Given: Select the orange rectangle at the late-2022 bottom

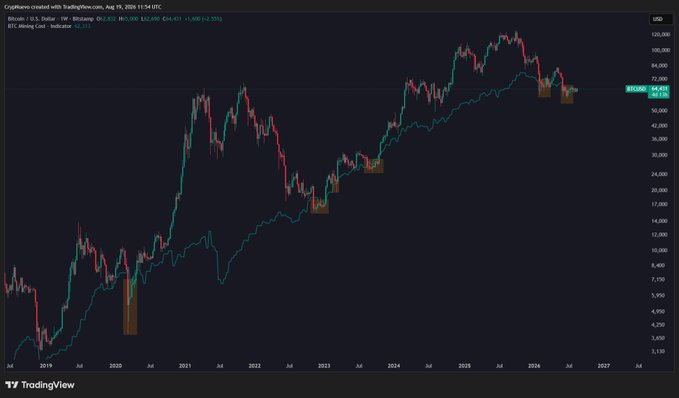Looking at the screenshot, I should tap(320, 206).
